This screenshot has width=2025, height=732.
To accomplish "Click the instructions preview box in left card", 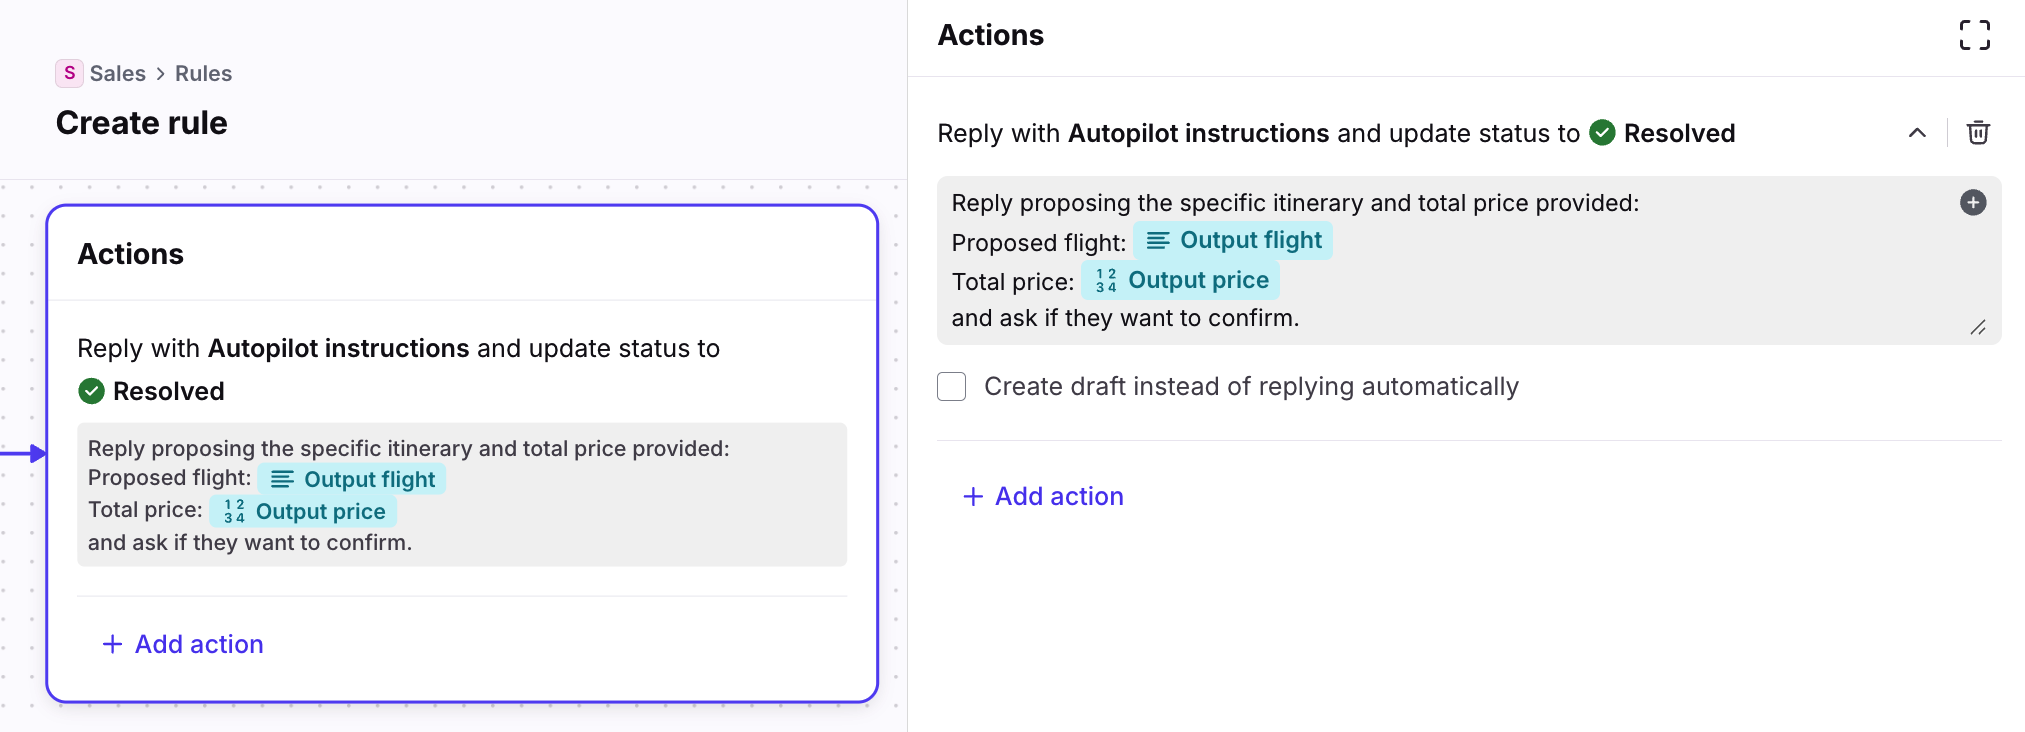I will pos(461,495).
